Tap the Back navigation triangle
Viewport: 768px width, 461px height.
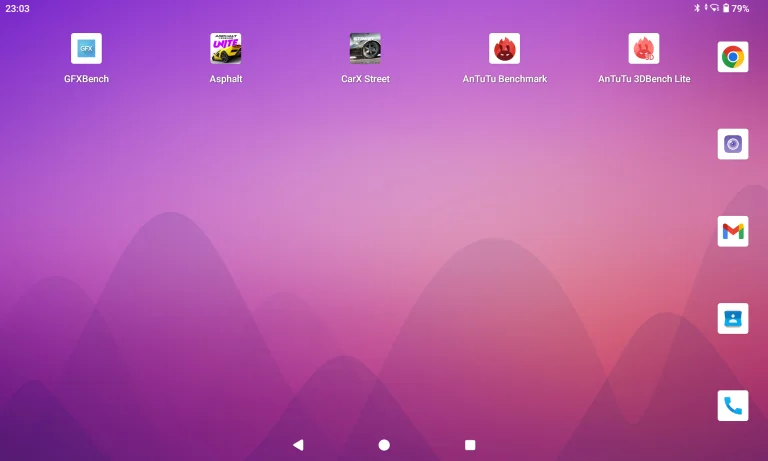(x=297, y=444)
